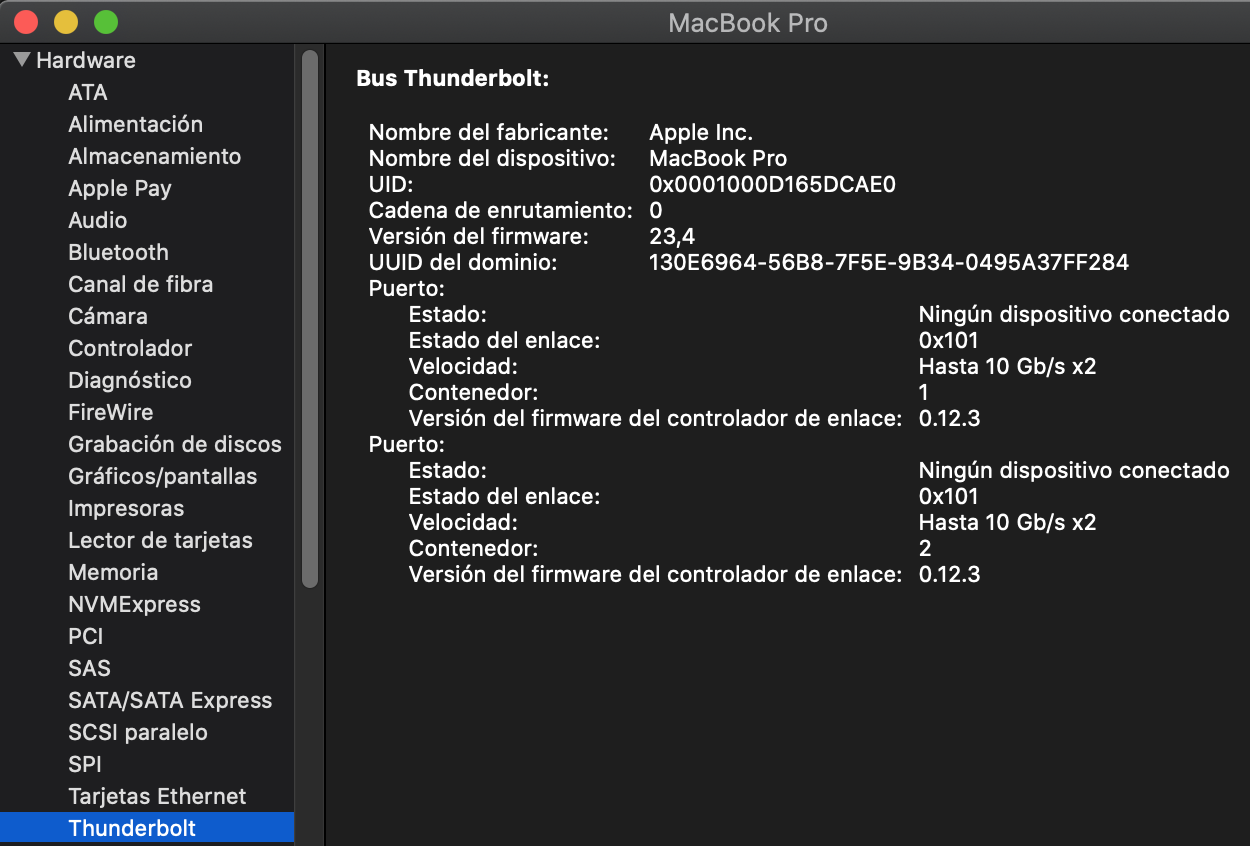Select Audio in the hardware list
The height and width of the screenshot is (846, 1250).
(x=97, y=220)
